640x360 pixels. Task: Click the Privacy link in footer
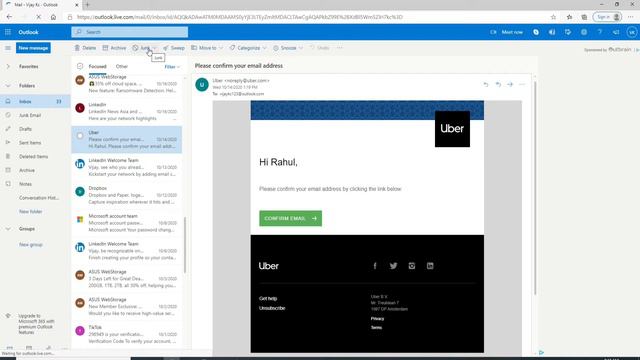coord(378,318)
